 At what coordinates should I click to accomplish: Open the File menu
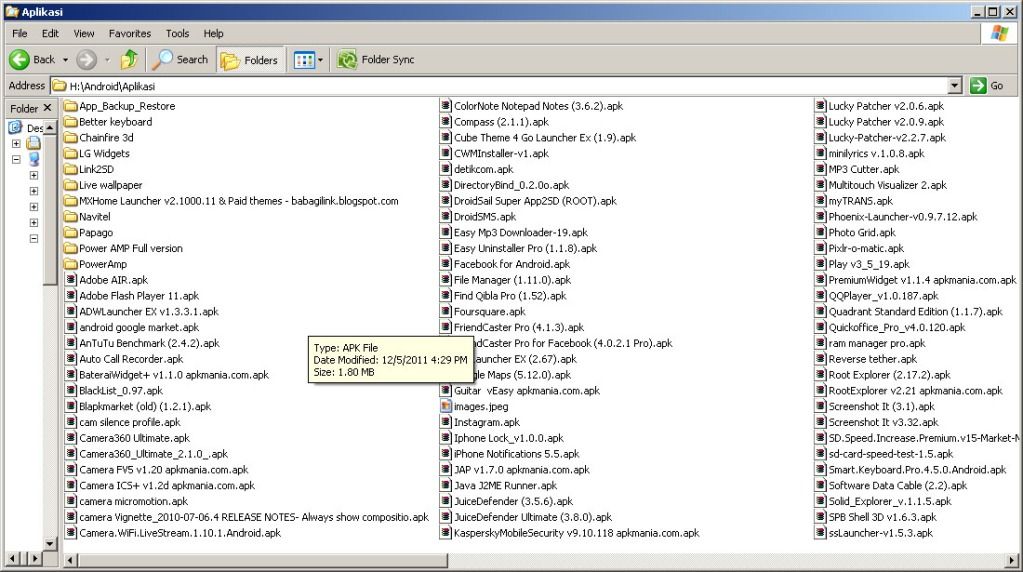[20, 33]
